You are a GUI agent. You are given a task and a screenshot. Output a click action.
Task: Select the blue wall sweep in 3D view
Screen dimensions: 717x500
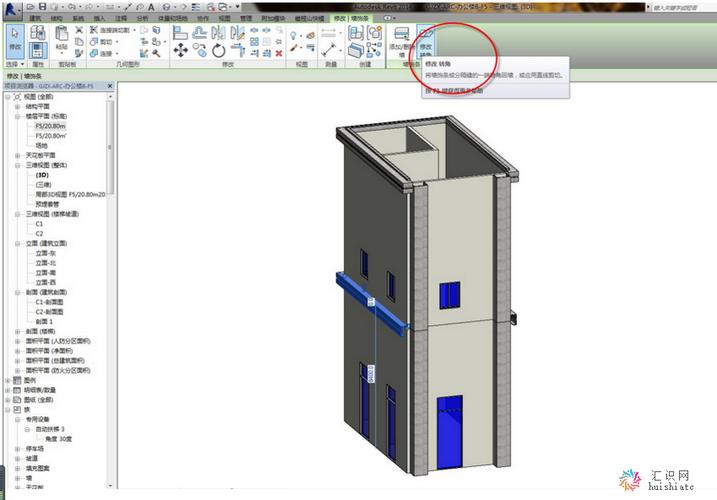click(x=371, y=305)
